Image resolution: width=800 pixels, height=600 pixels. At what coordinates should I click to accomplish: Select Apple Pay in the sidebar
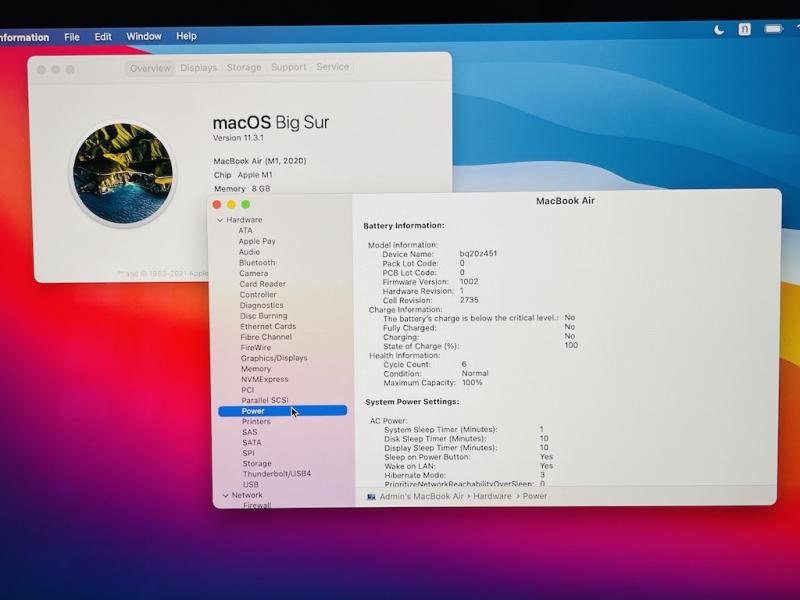pyautogui.click(x=257, y=241)
